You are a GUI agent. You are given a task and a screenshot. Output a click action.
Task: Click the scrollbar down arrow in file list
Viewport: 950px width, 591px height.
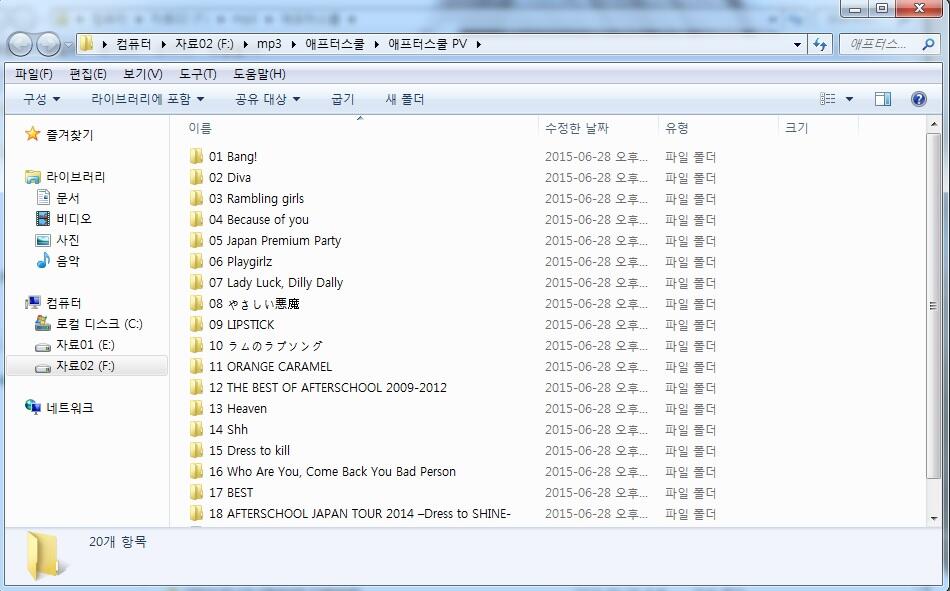[x=933, y=518]
